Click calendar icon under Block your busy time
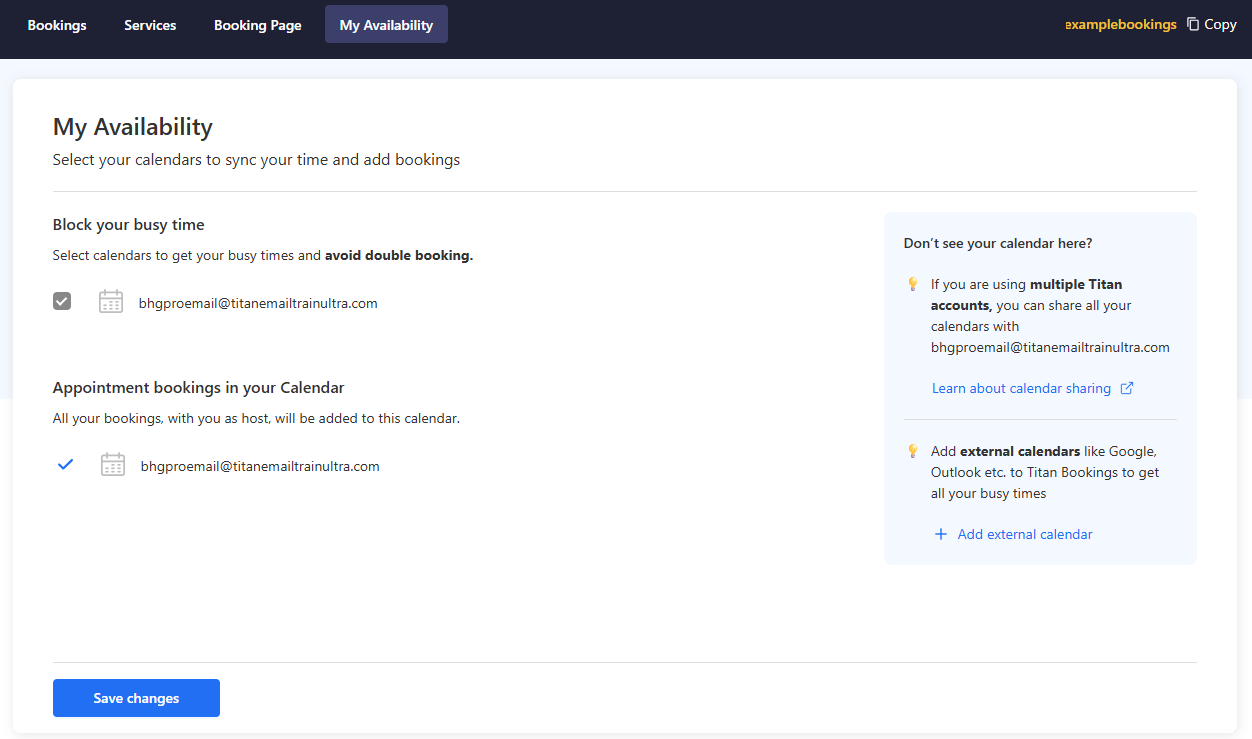The image size is (1252, 739). coord(111,302)
